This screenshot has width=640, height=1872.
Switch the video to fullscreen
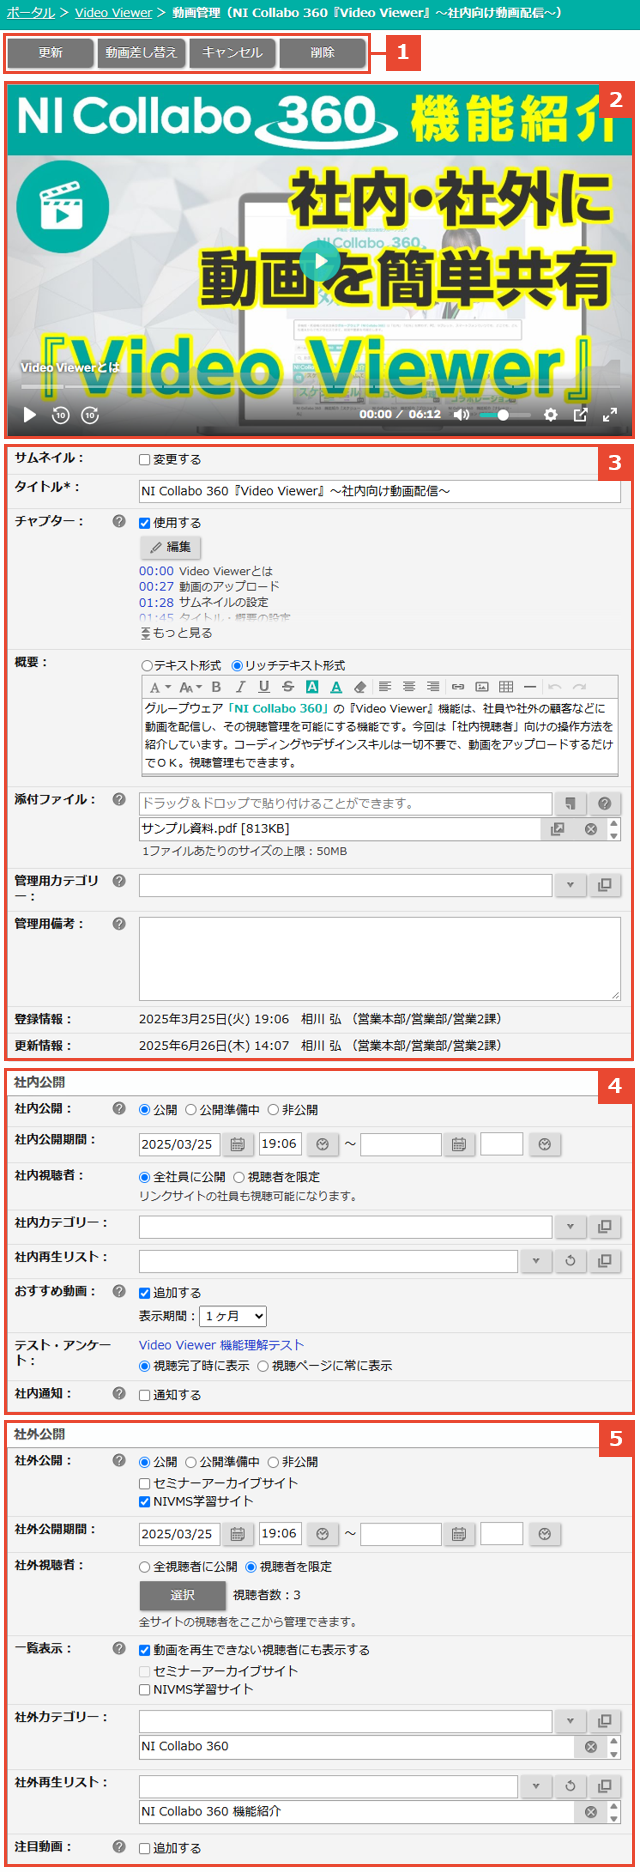pyautogui.click(x=610, y=414)
